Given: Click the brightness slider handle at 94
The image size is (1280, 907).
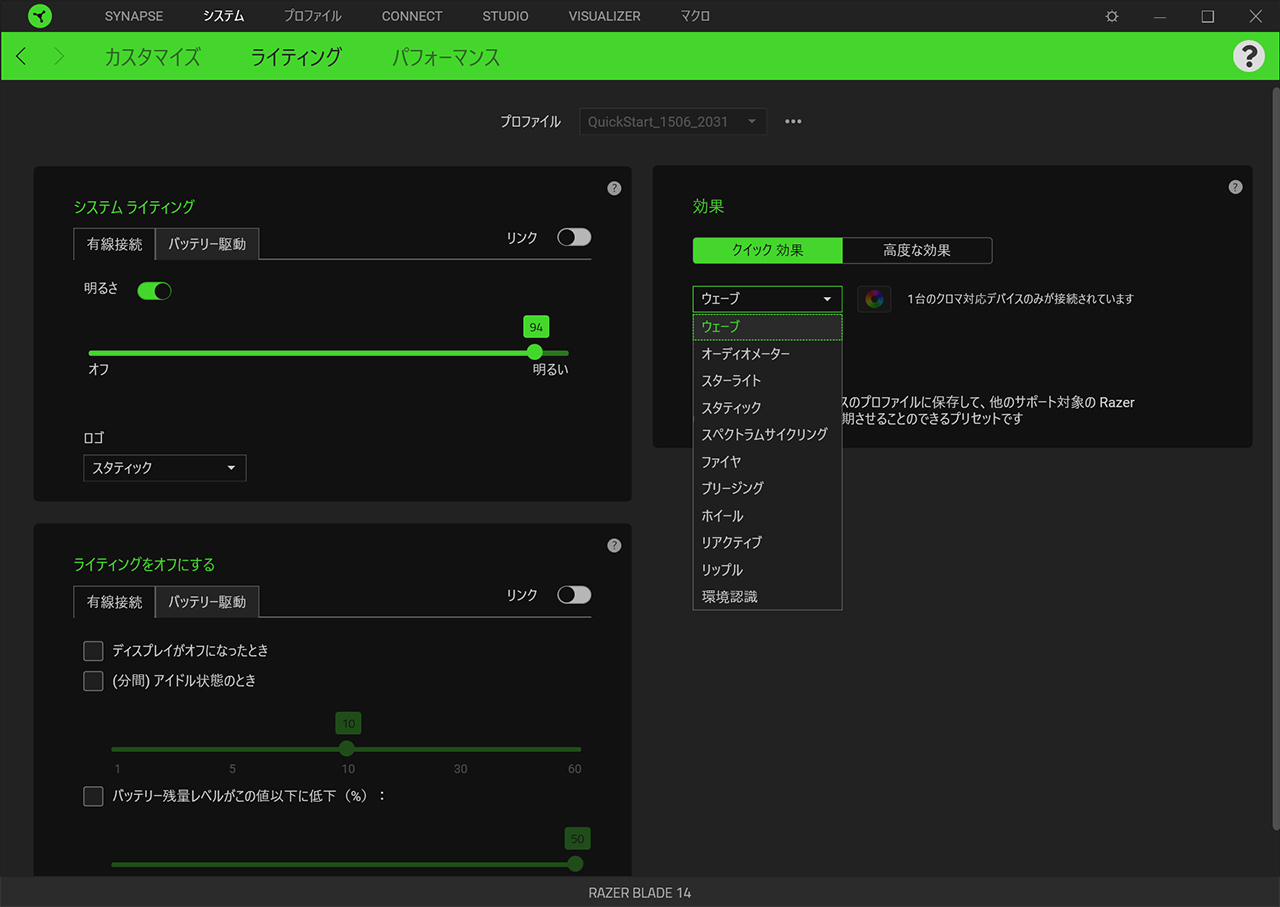Looking at the screenshot, I should pyautogui.click(x=535, y=352).
